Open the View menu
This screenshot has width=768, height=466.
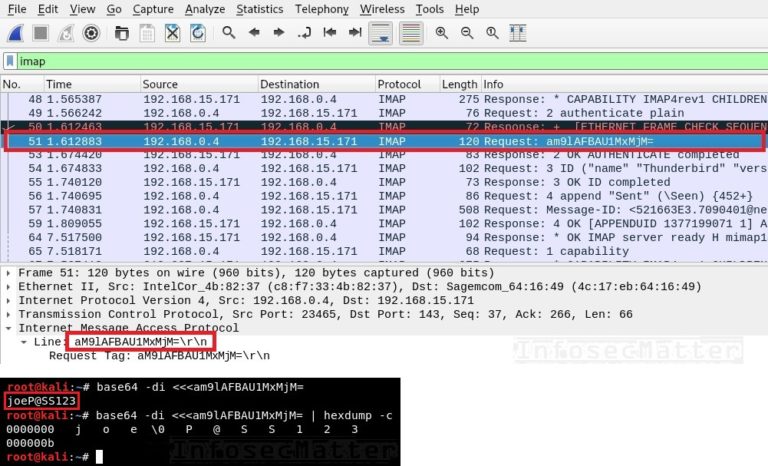pos(82,9)
